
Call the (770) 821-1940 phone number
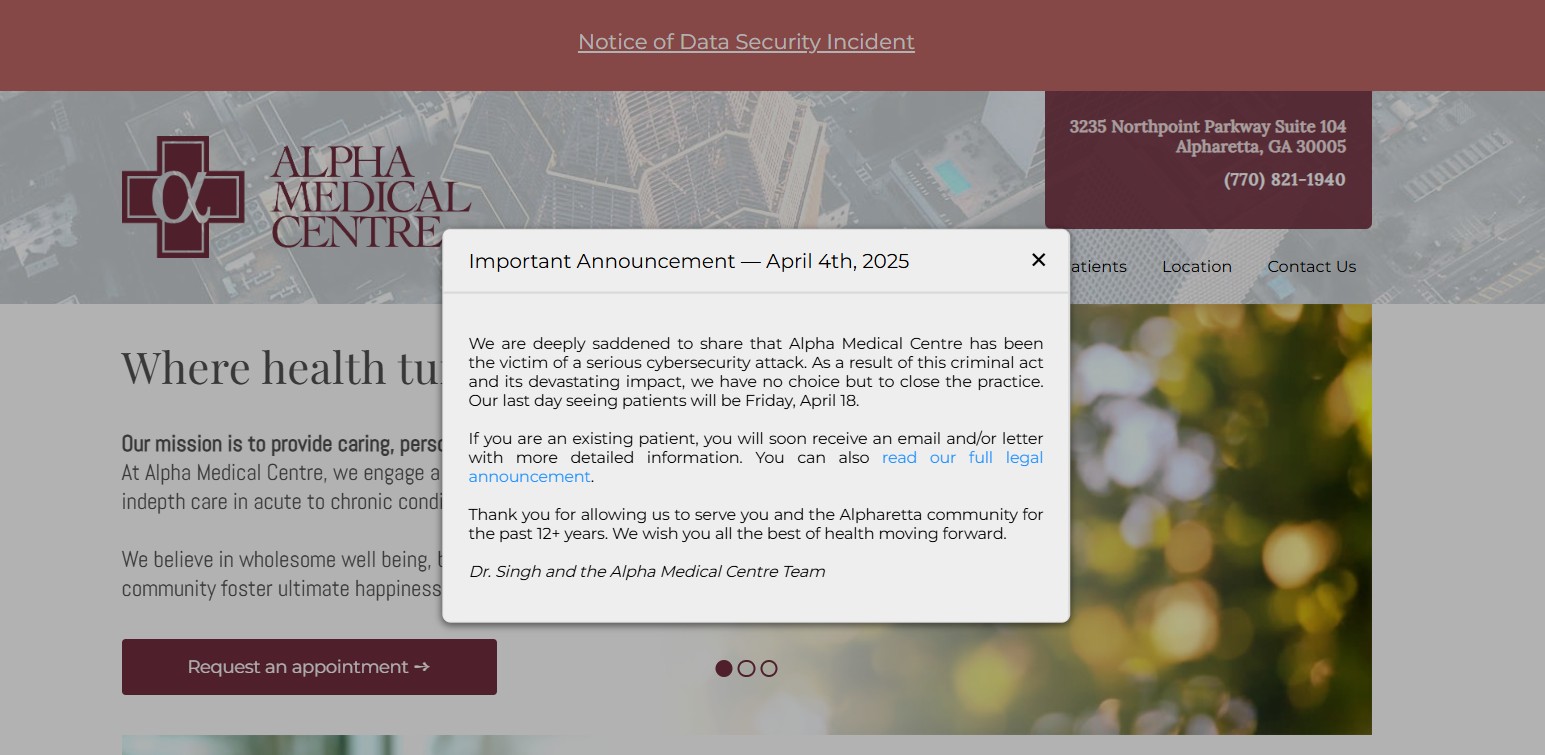click(1284, 180)
